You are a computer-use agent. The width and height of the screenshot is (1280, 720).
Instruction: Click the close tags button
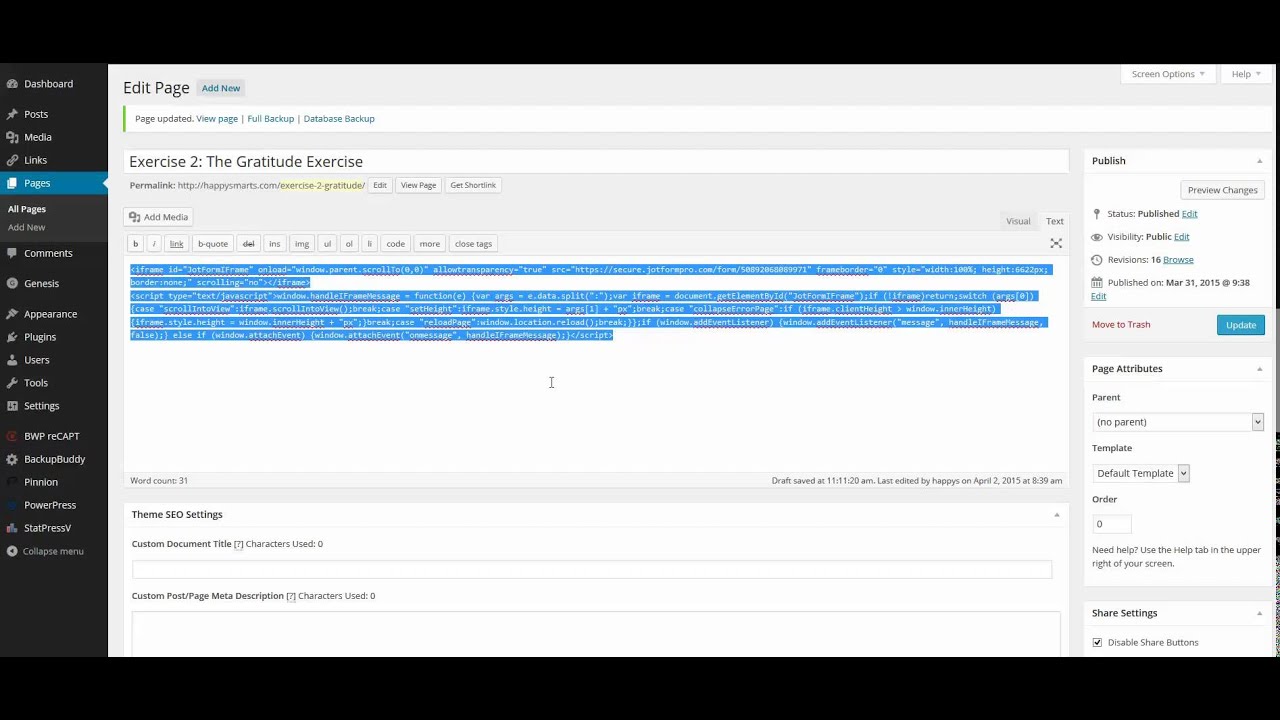(473, 244)
